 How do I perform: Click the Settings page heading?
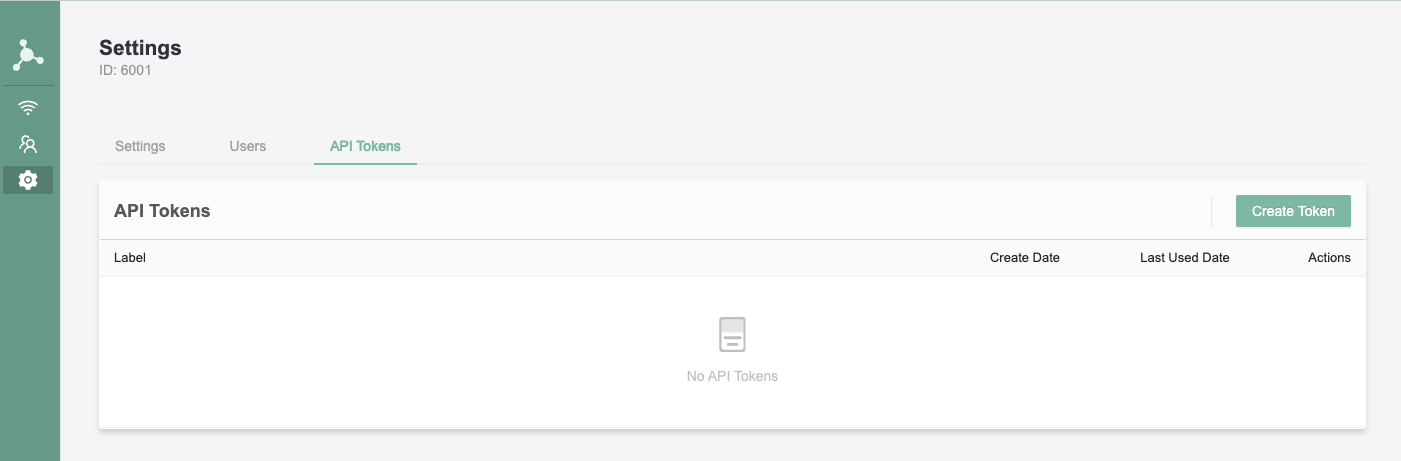[140, 48]
